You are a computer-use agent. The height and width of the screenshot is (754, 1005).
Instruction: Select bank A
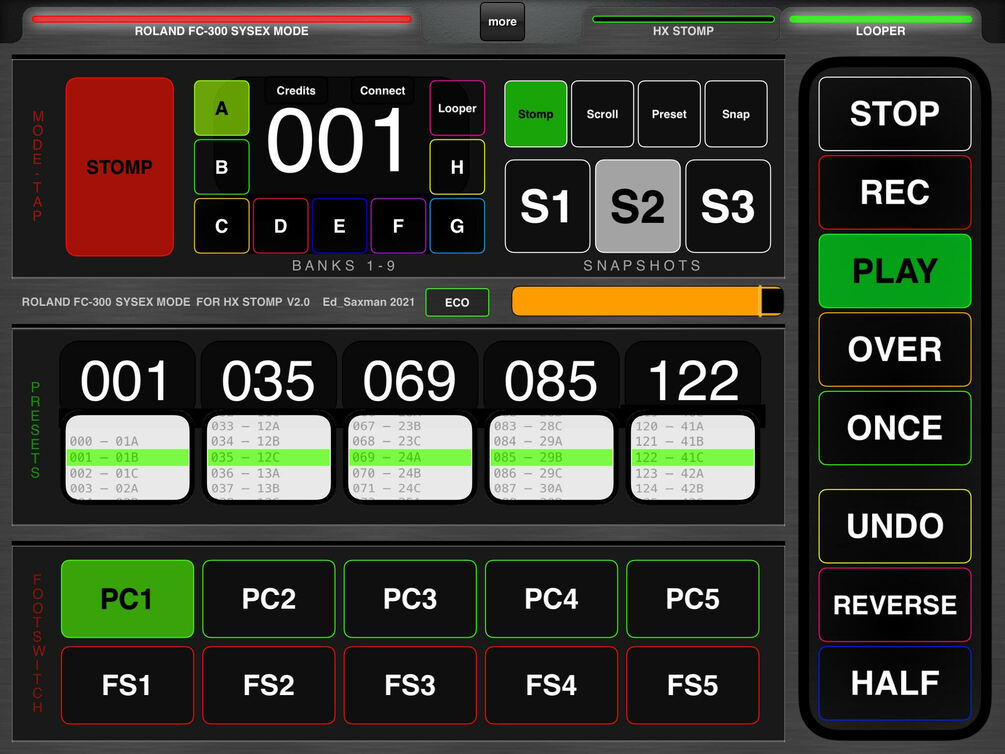[222, 108]
